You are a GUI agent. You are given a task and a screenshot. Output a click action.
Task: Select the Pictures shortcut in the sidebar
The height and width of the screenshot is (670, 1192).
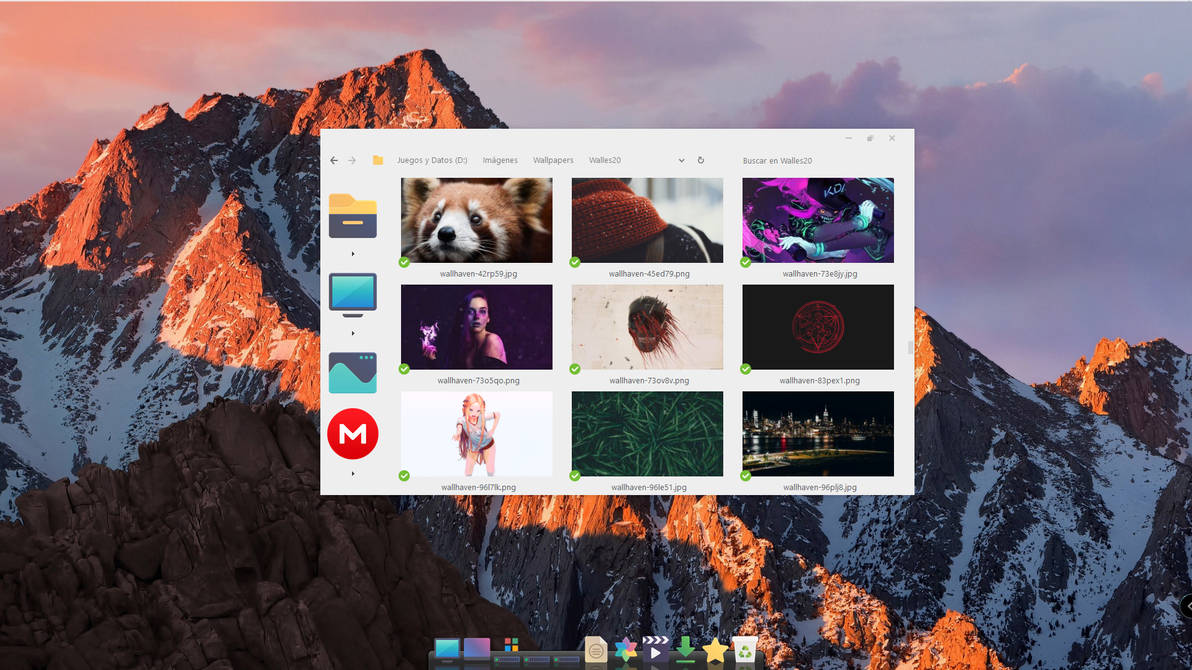click(352, 372)
